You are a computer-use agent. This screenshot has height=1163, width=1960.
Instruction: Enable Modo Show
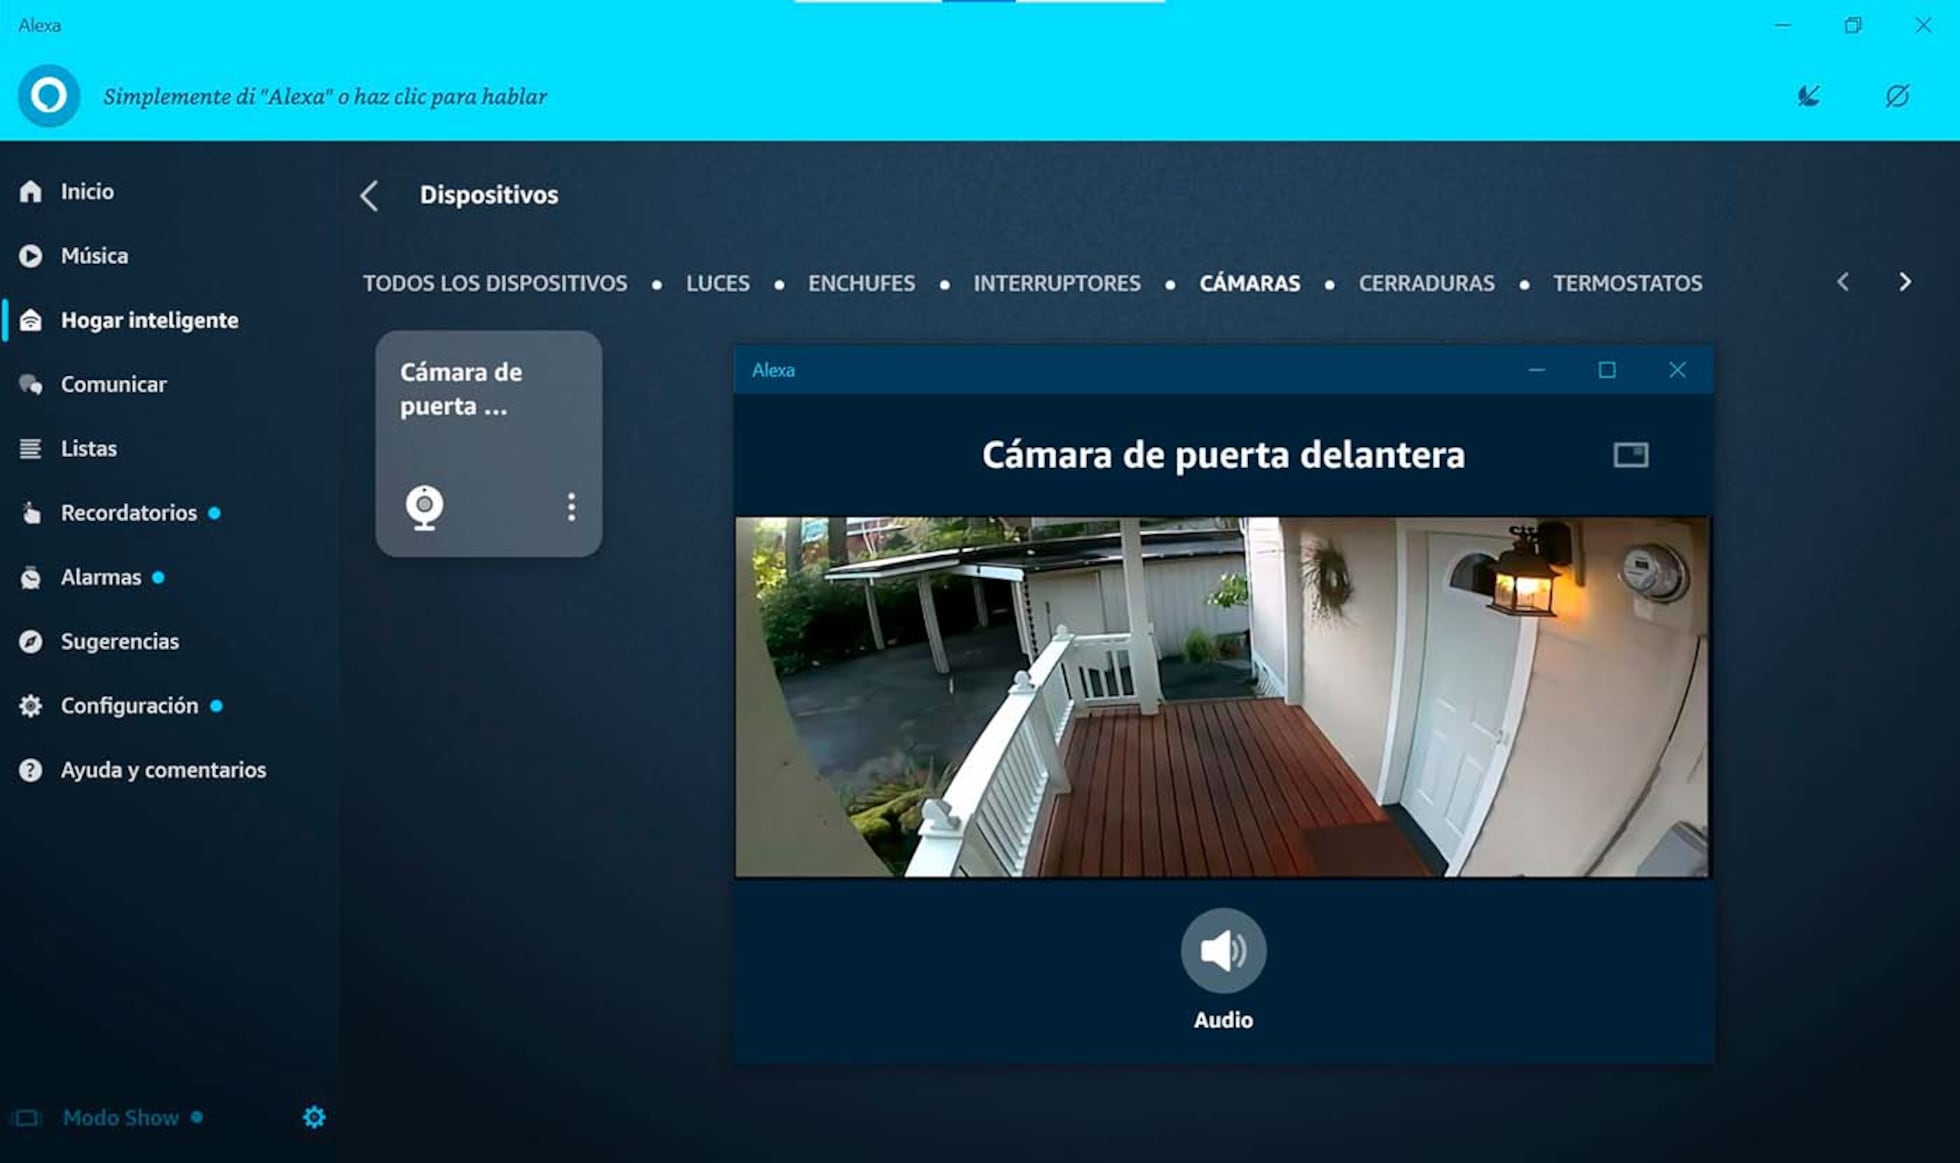click(x=122, y=1117)
